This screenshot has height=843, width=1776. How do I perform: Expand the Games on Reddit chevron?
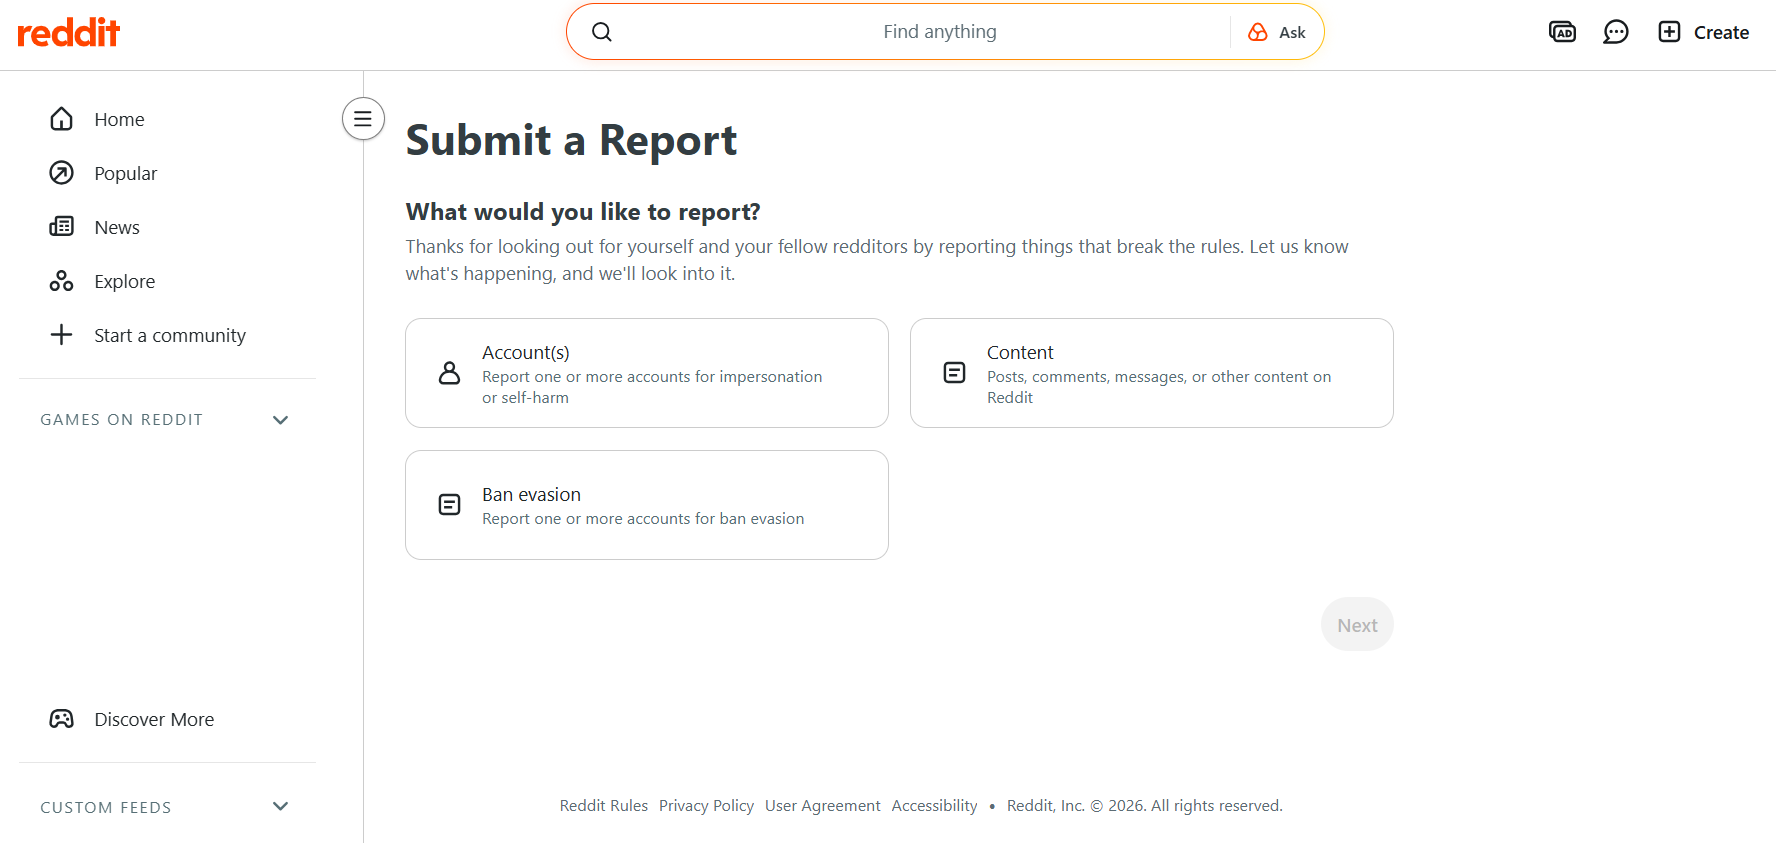281,420
